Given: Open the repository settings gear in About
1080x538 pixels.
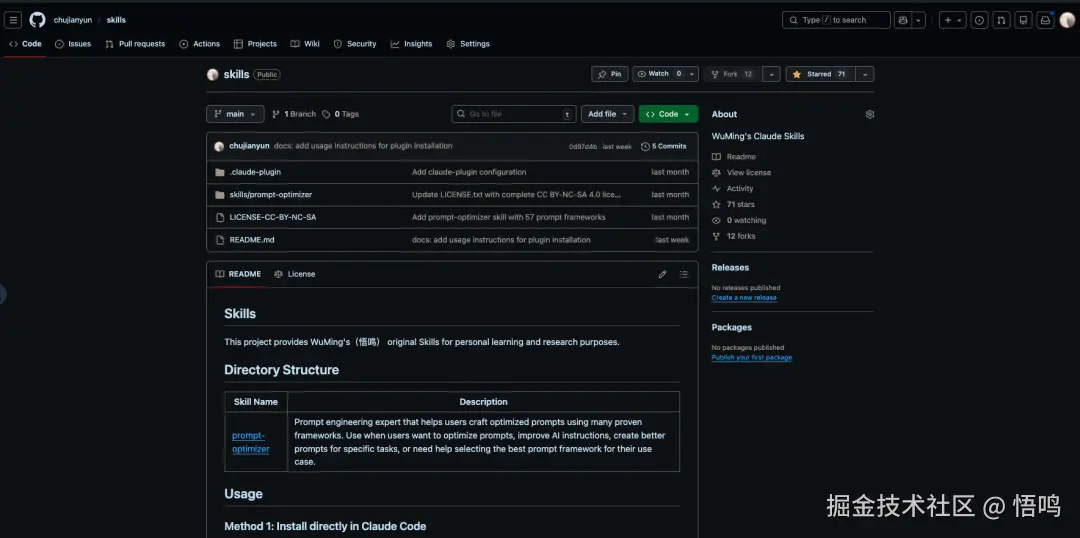Looking at the screenshot, I should pyautogui.click(x=869, y=114).
